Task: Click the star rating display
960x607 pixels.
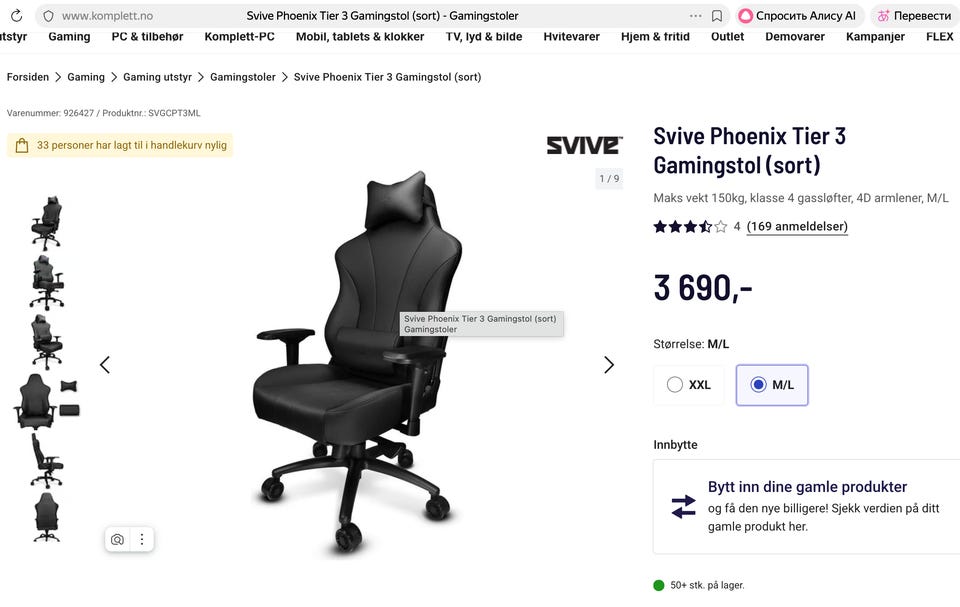Action: [x=690, y=227]
